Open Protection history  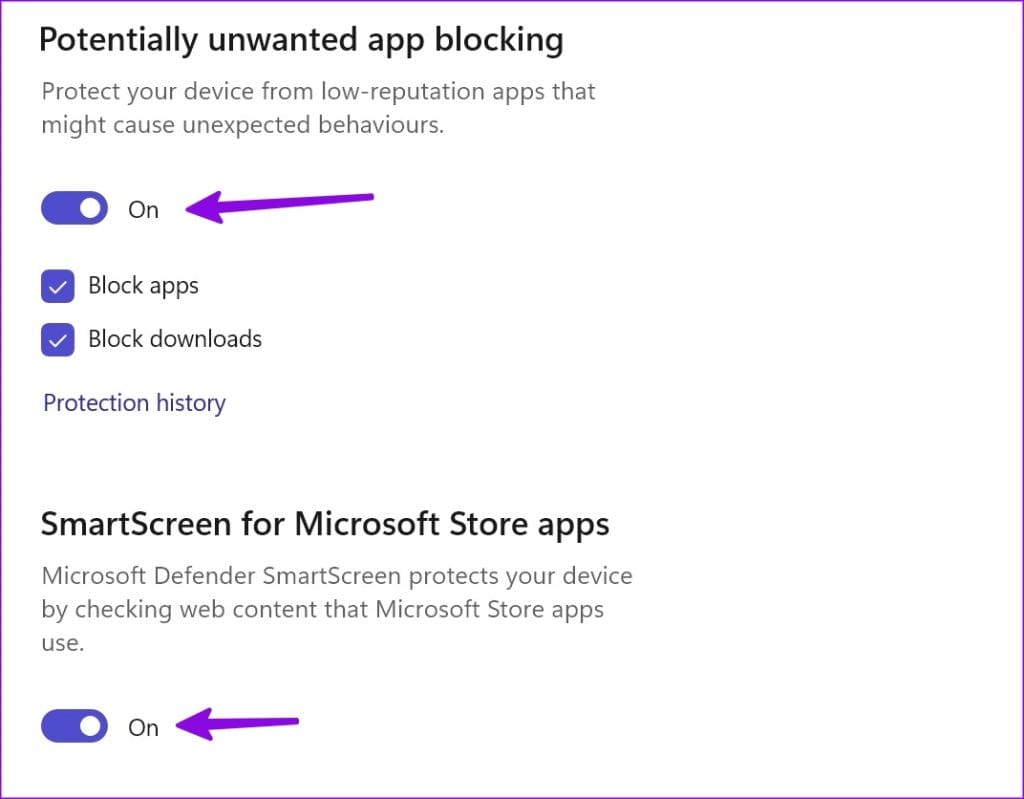[x=133, y=402]
